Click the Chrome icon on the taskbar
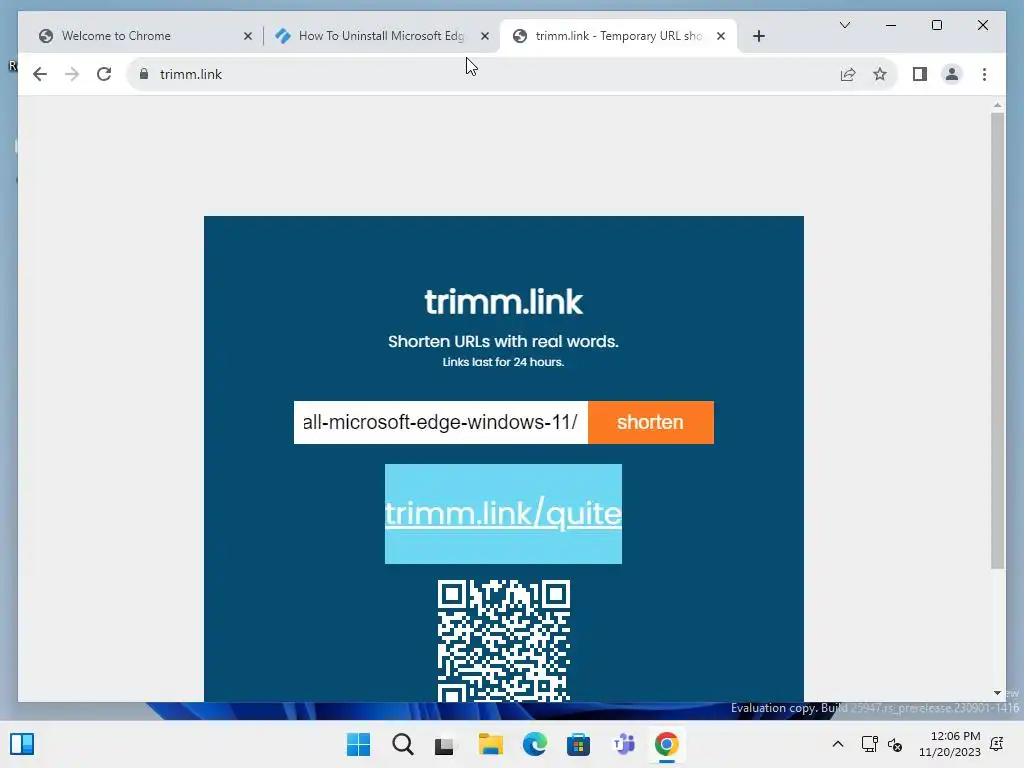 pyautogui.click(x=667, y=744)
